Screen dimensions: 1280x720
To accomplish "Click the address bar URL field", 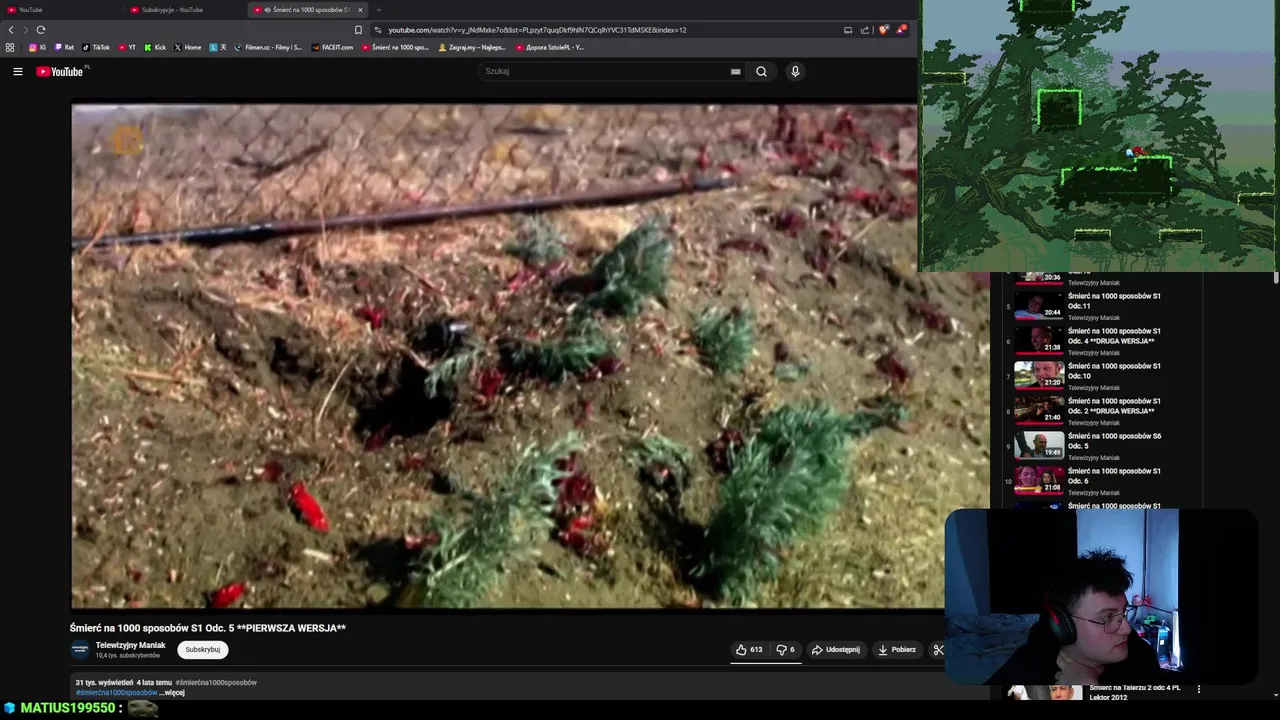I will [610, 30].
